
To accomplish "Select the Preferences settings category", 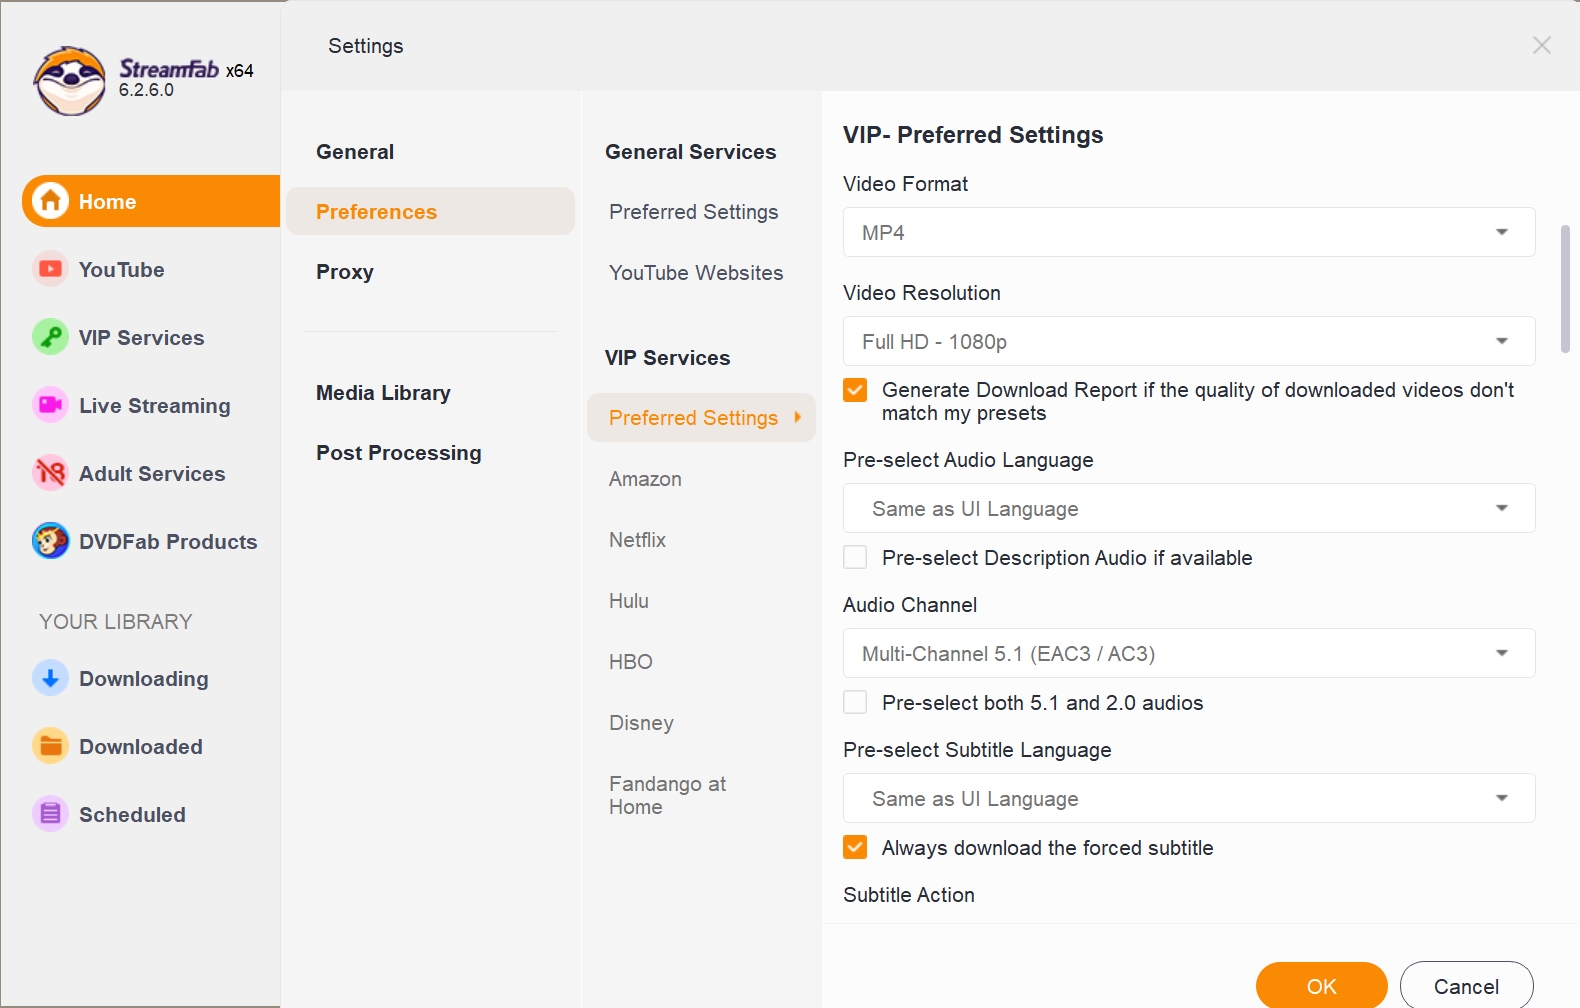I will coord(430,211).
